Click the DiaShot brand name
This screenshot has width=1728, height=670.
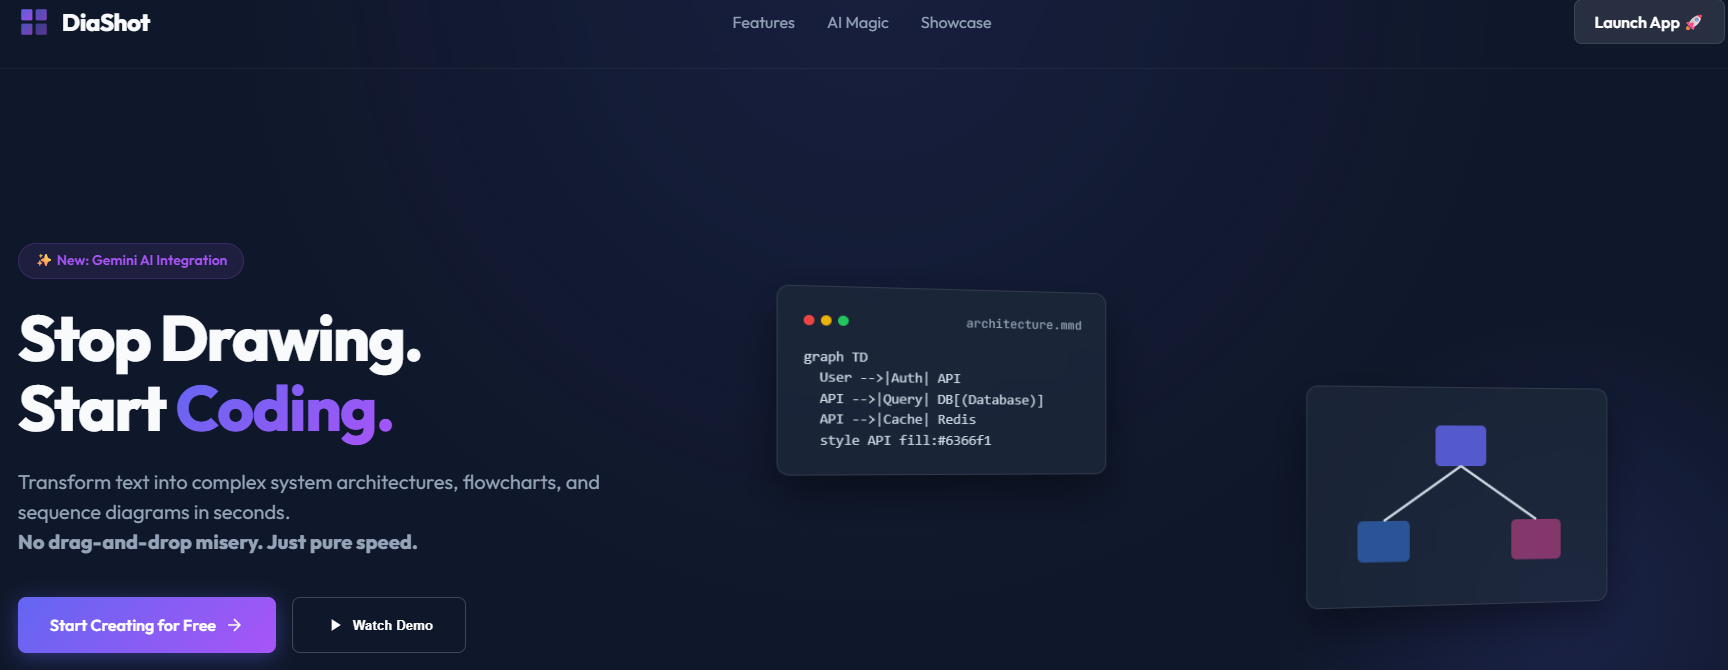pyautogui.click(x=106, y=22)
